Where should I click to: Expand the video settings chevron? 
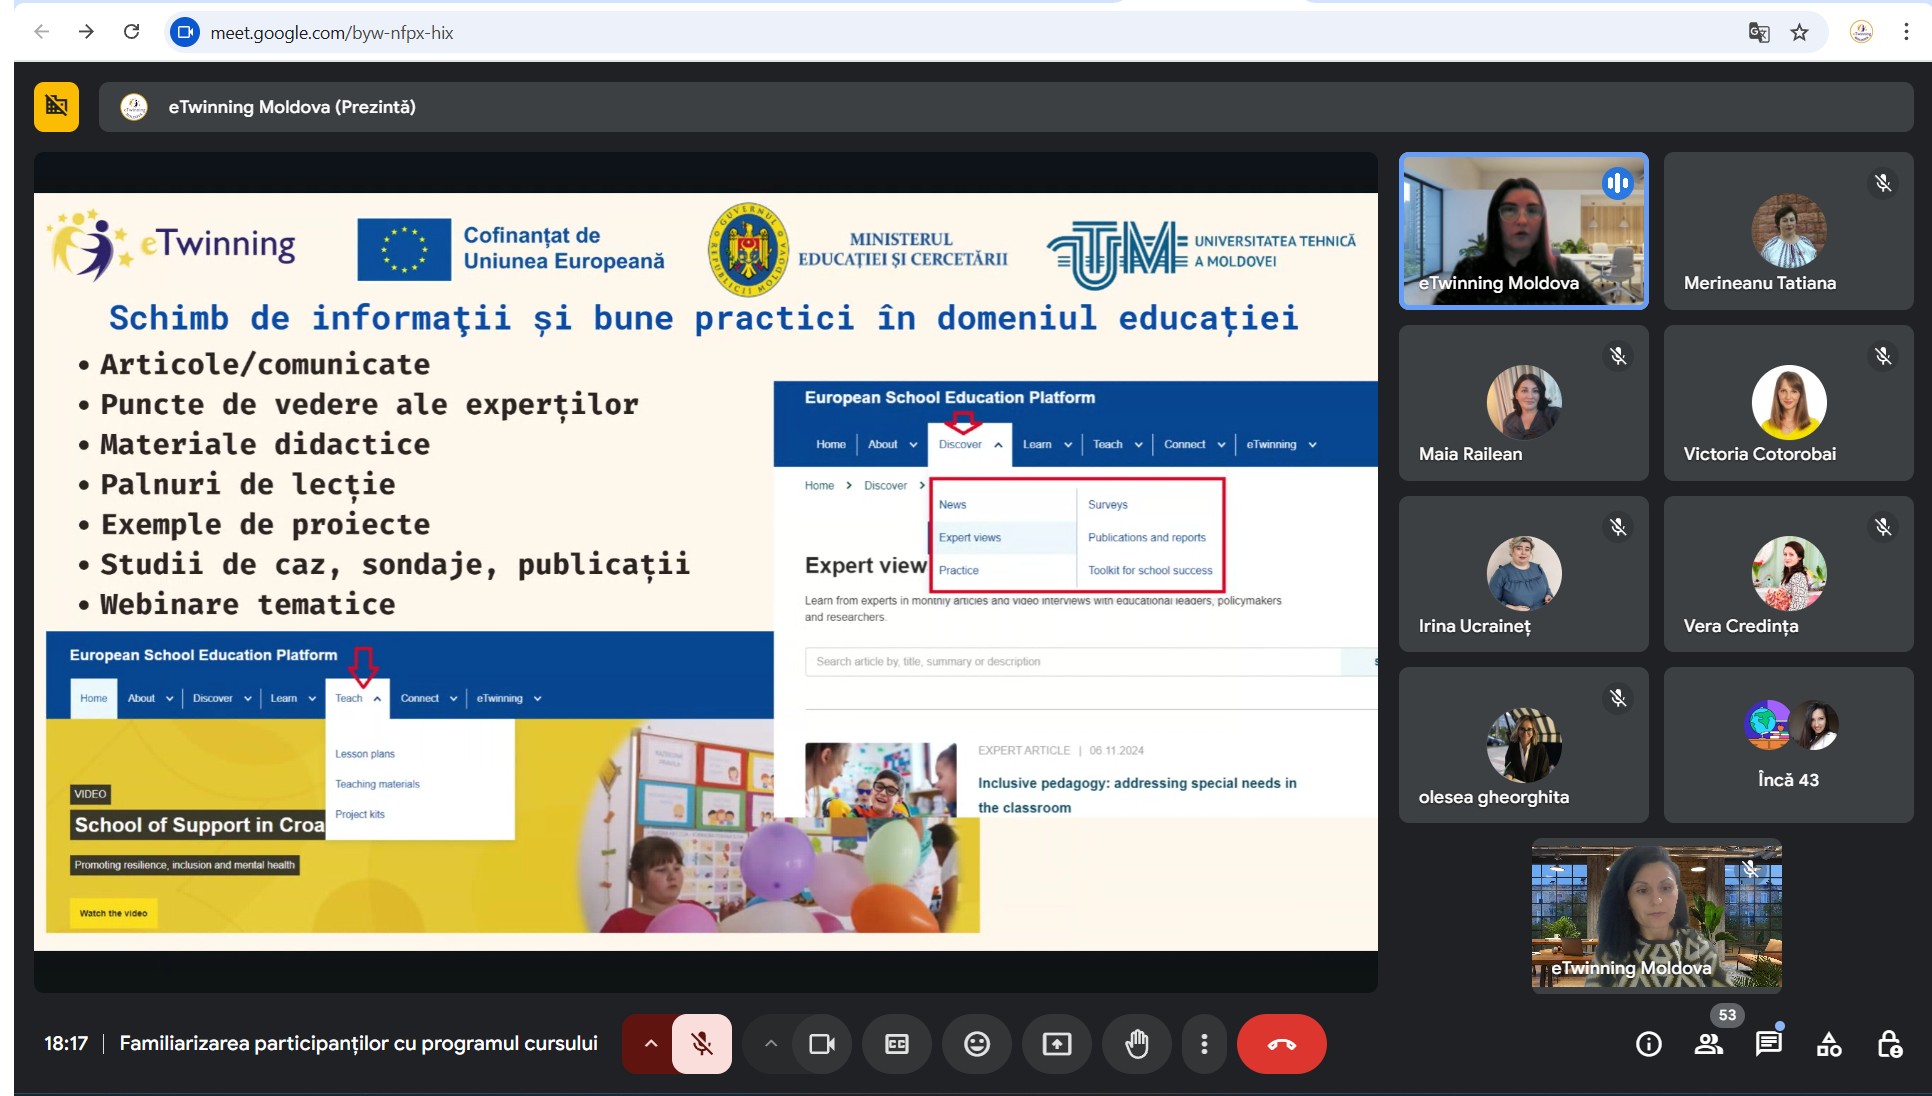click(770, 1044)
